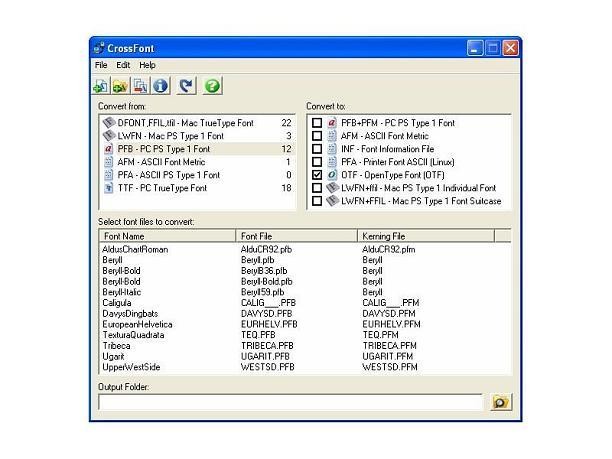The height and width of the screenshot is (459, 612).
Task: Check the INF - Font Information File box
Action: pyautogui.click(x=317, y=149)
